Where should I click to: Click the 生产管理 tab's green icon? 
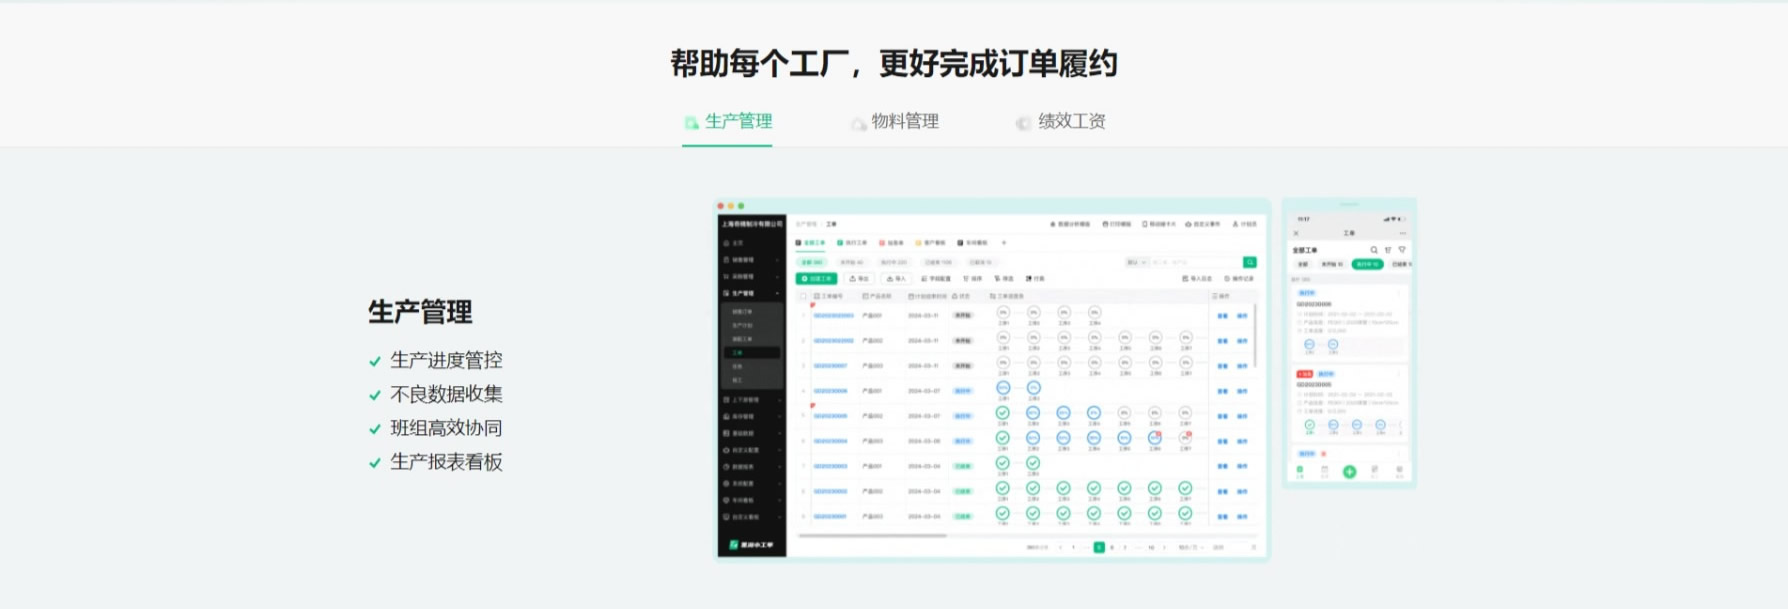[691, 123]
